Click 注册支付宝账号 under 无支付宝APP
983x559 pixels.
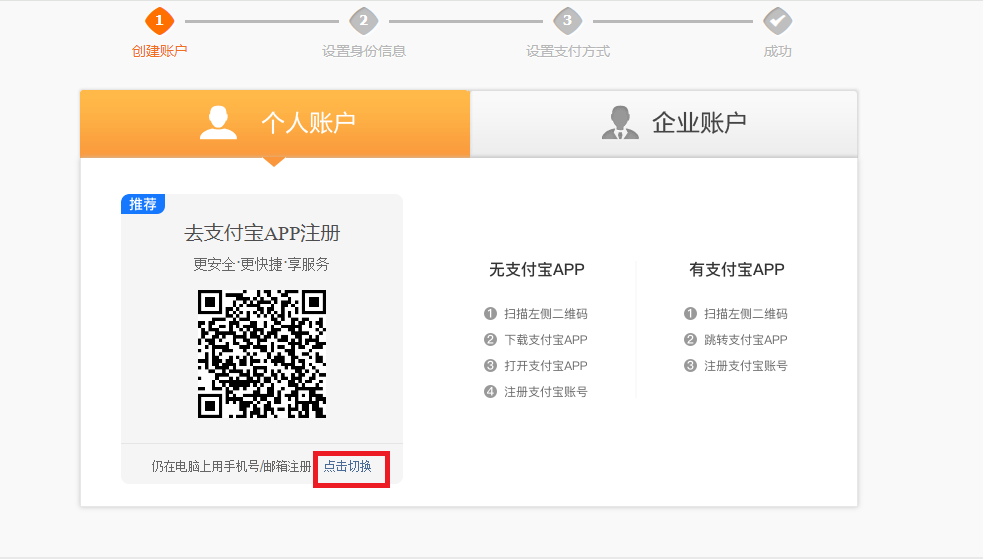coord(545,392)
